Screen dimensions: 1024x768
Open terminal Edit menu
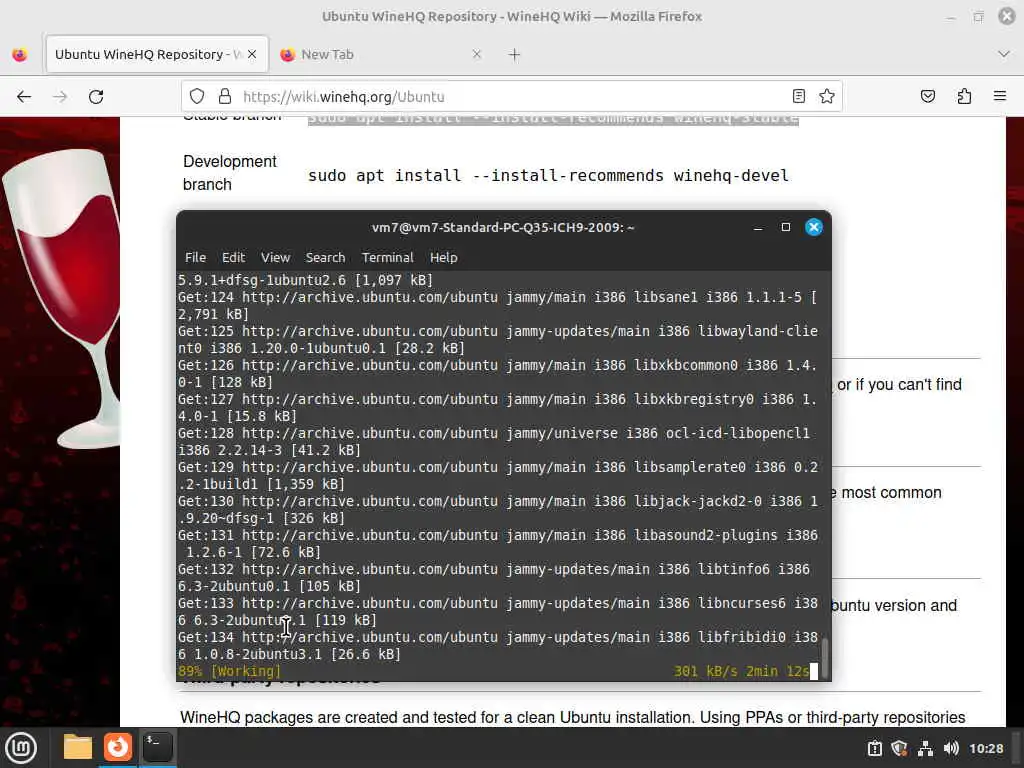pos(233,257)
